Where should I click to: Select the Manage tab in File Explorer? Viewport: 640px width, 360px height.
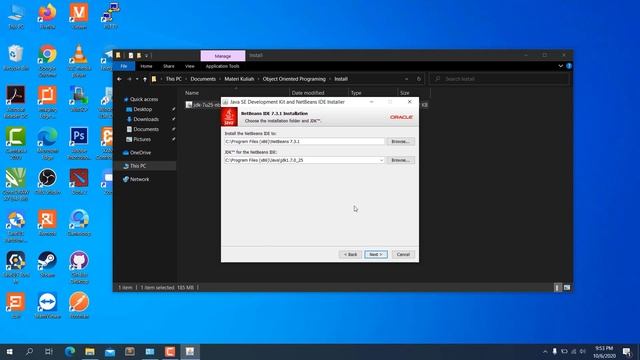point(223,56)
